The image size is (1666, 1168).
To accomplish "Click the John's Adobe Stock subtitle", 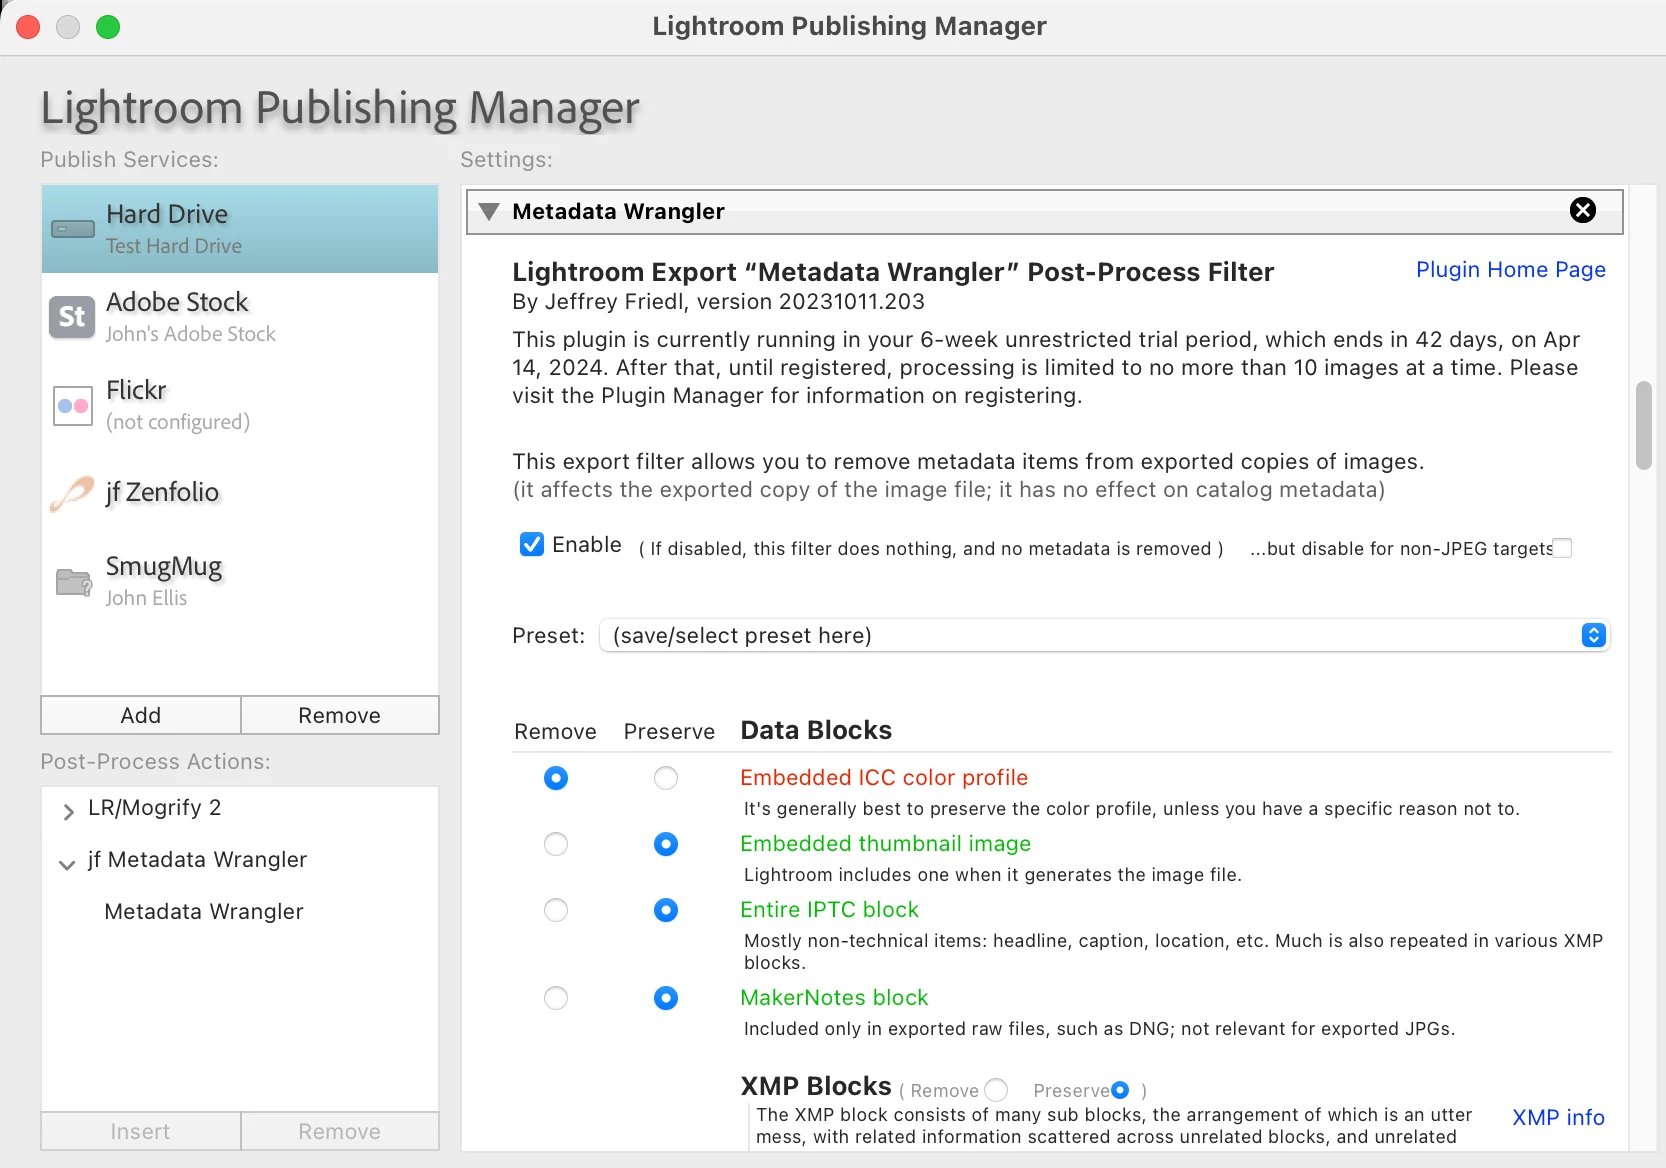I will (191, 334).
